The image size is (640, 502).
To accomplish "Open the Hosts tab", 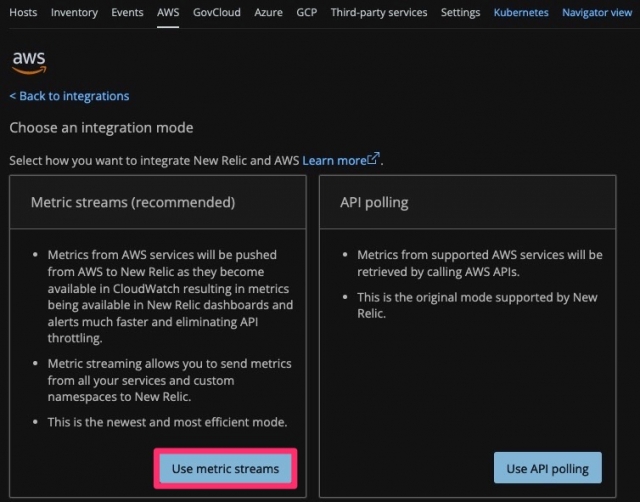I will tap(23, 13).
